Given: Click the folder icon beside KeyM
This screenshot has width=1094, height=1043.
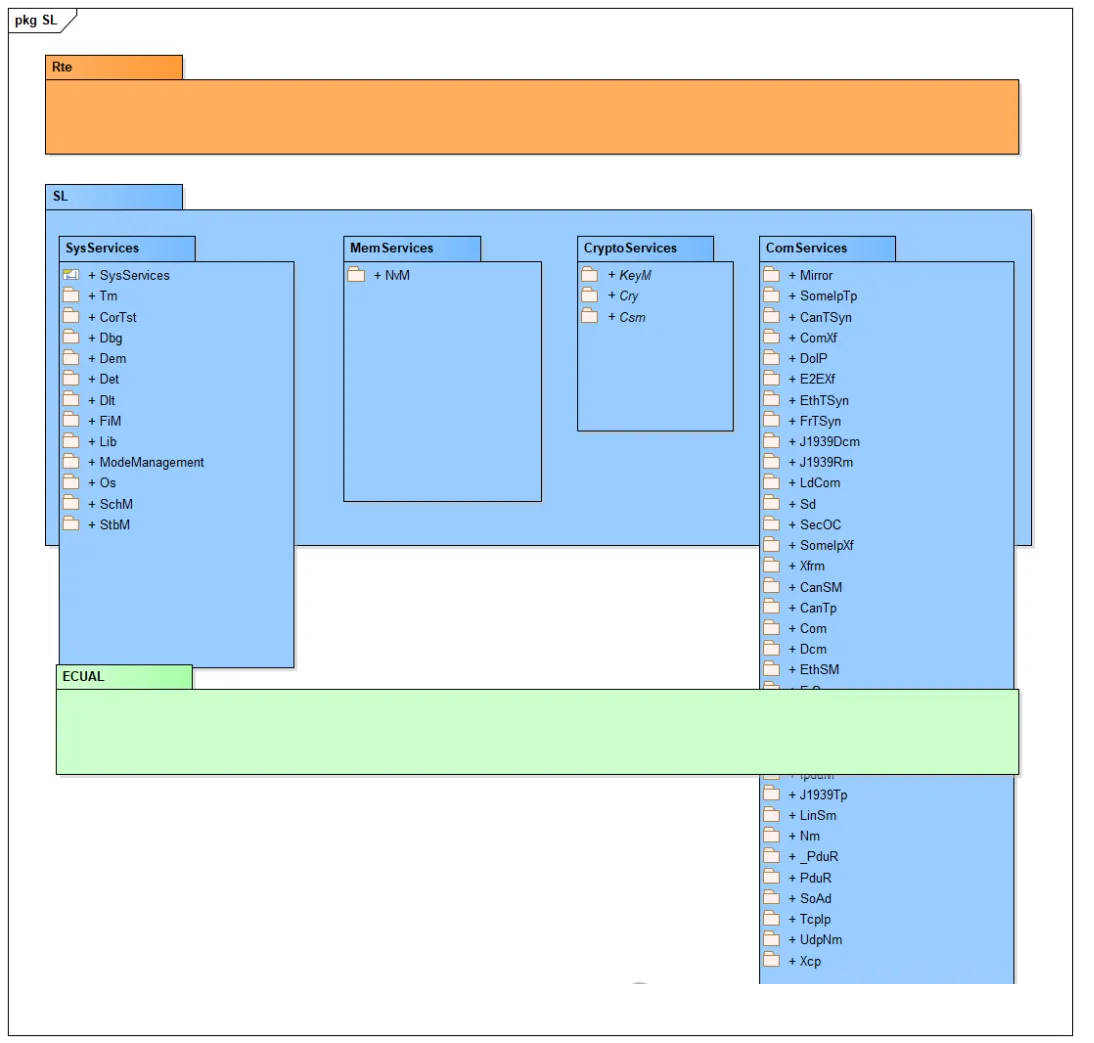Looking at the screenshot, I should pos(589,275).
